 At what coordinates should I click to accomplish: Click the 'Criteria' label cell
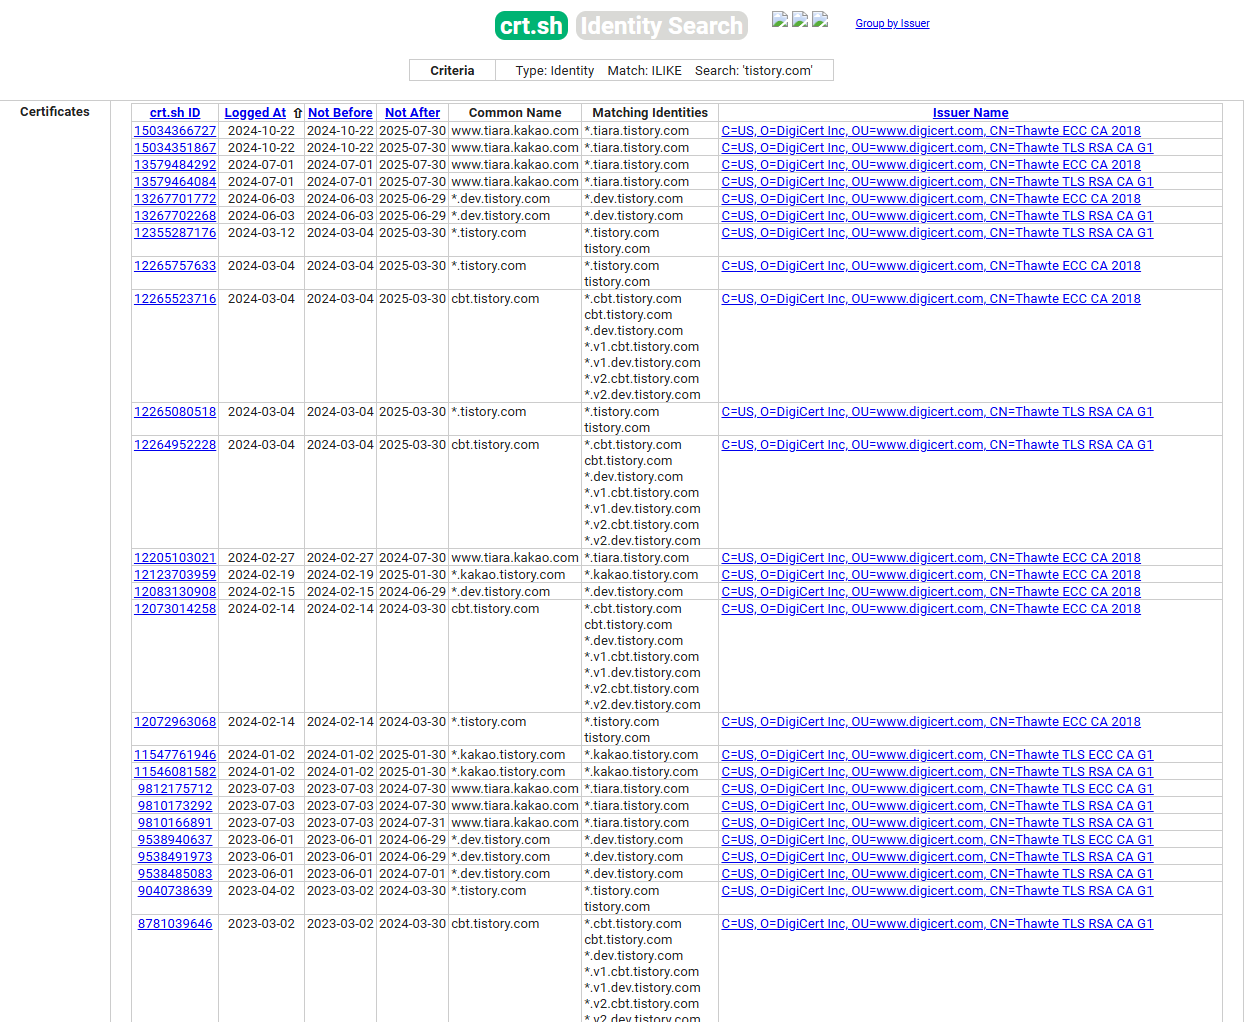coord(452,71)
